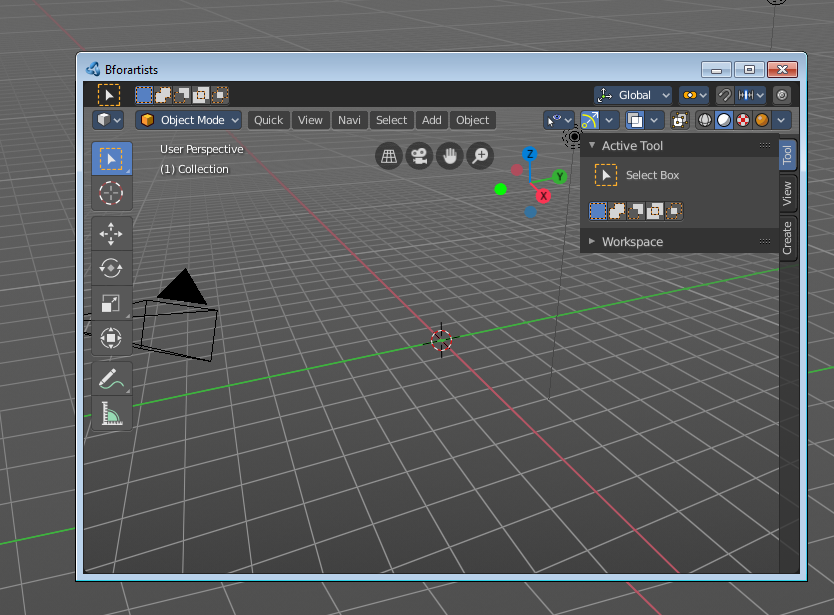
Task: Click the "User Perspective" viewport label
Action: [202, 149]
